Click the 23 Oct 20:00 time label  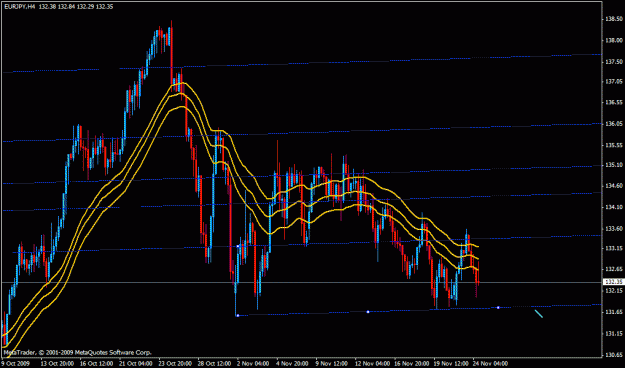(x=175, y=364)
